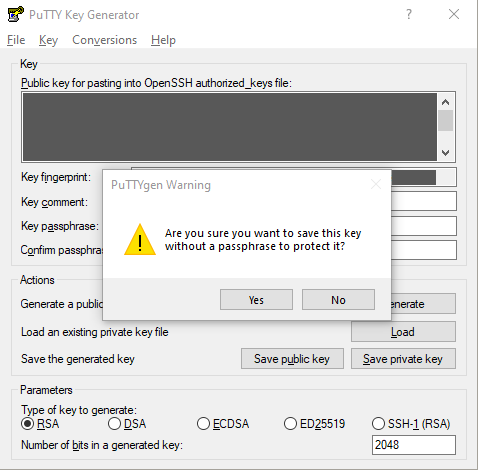The width and height of the screenshot is (478, 470).
Task: Close the PuTTYgen Warning dialog
Action: [376, 184]
